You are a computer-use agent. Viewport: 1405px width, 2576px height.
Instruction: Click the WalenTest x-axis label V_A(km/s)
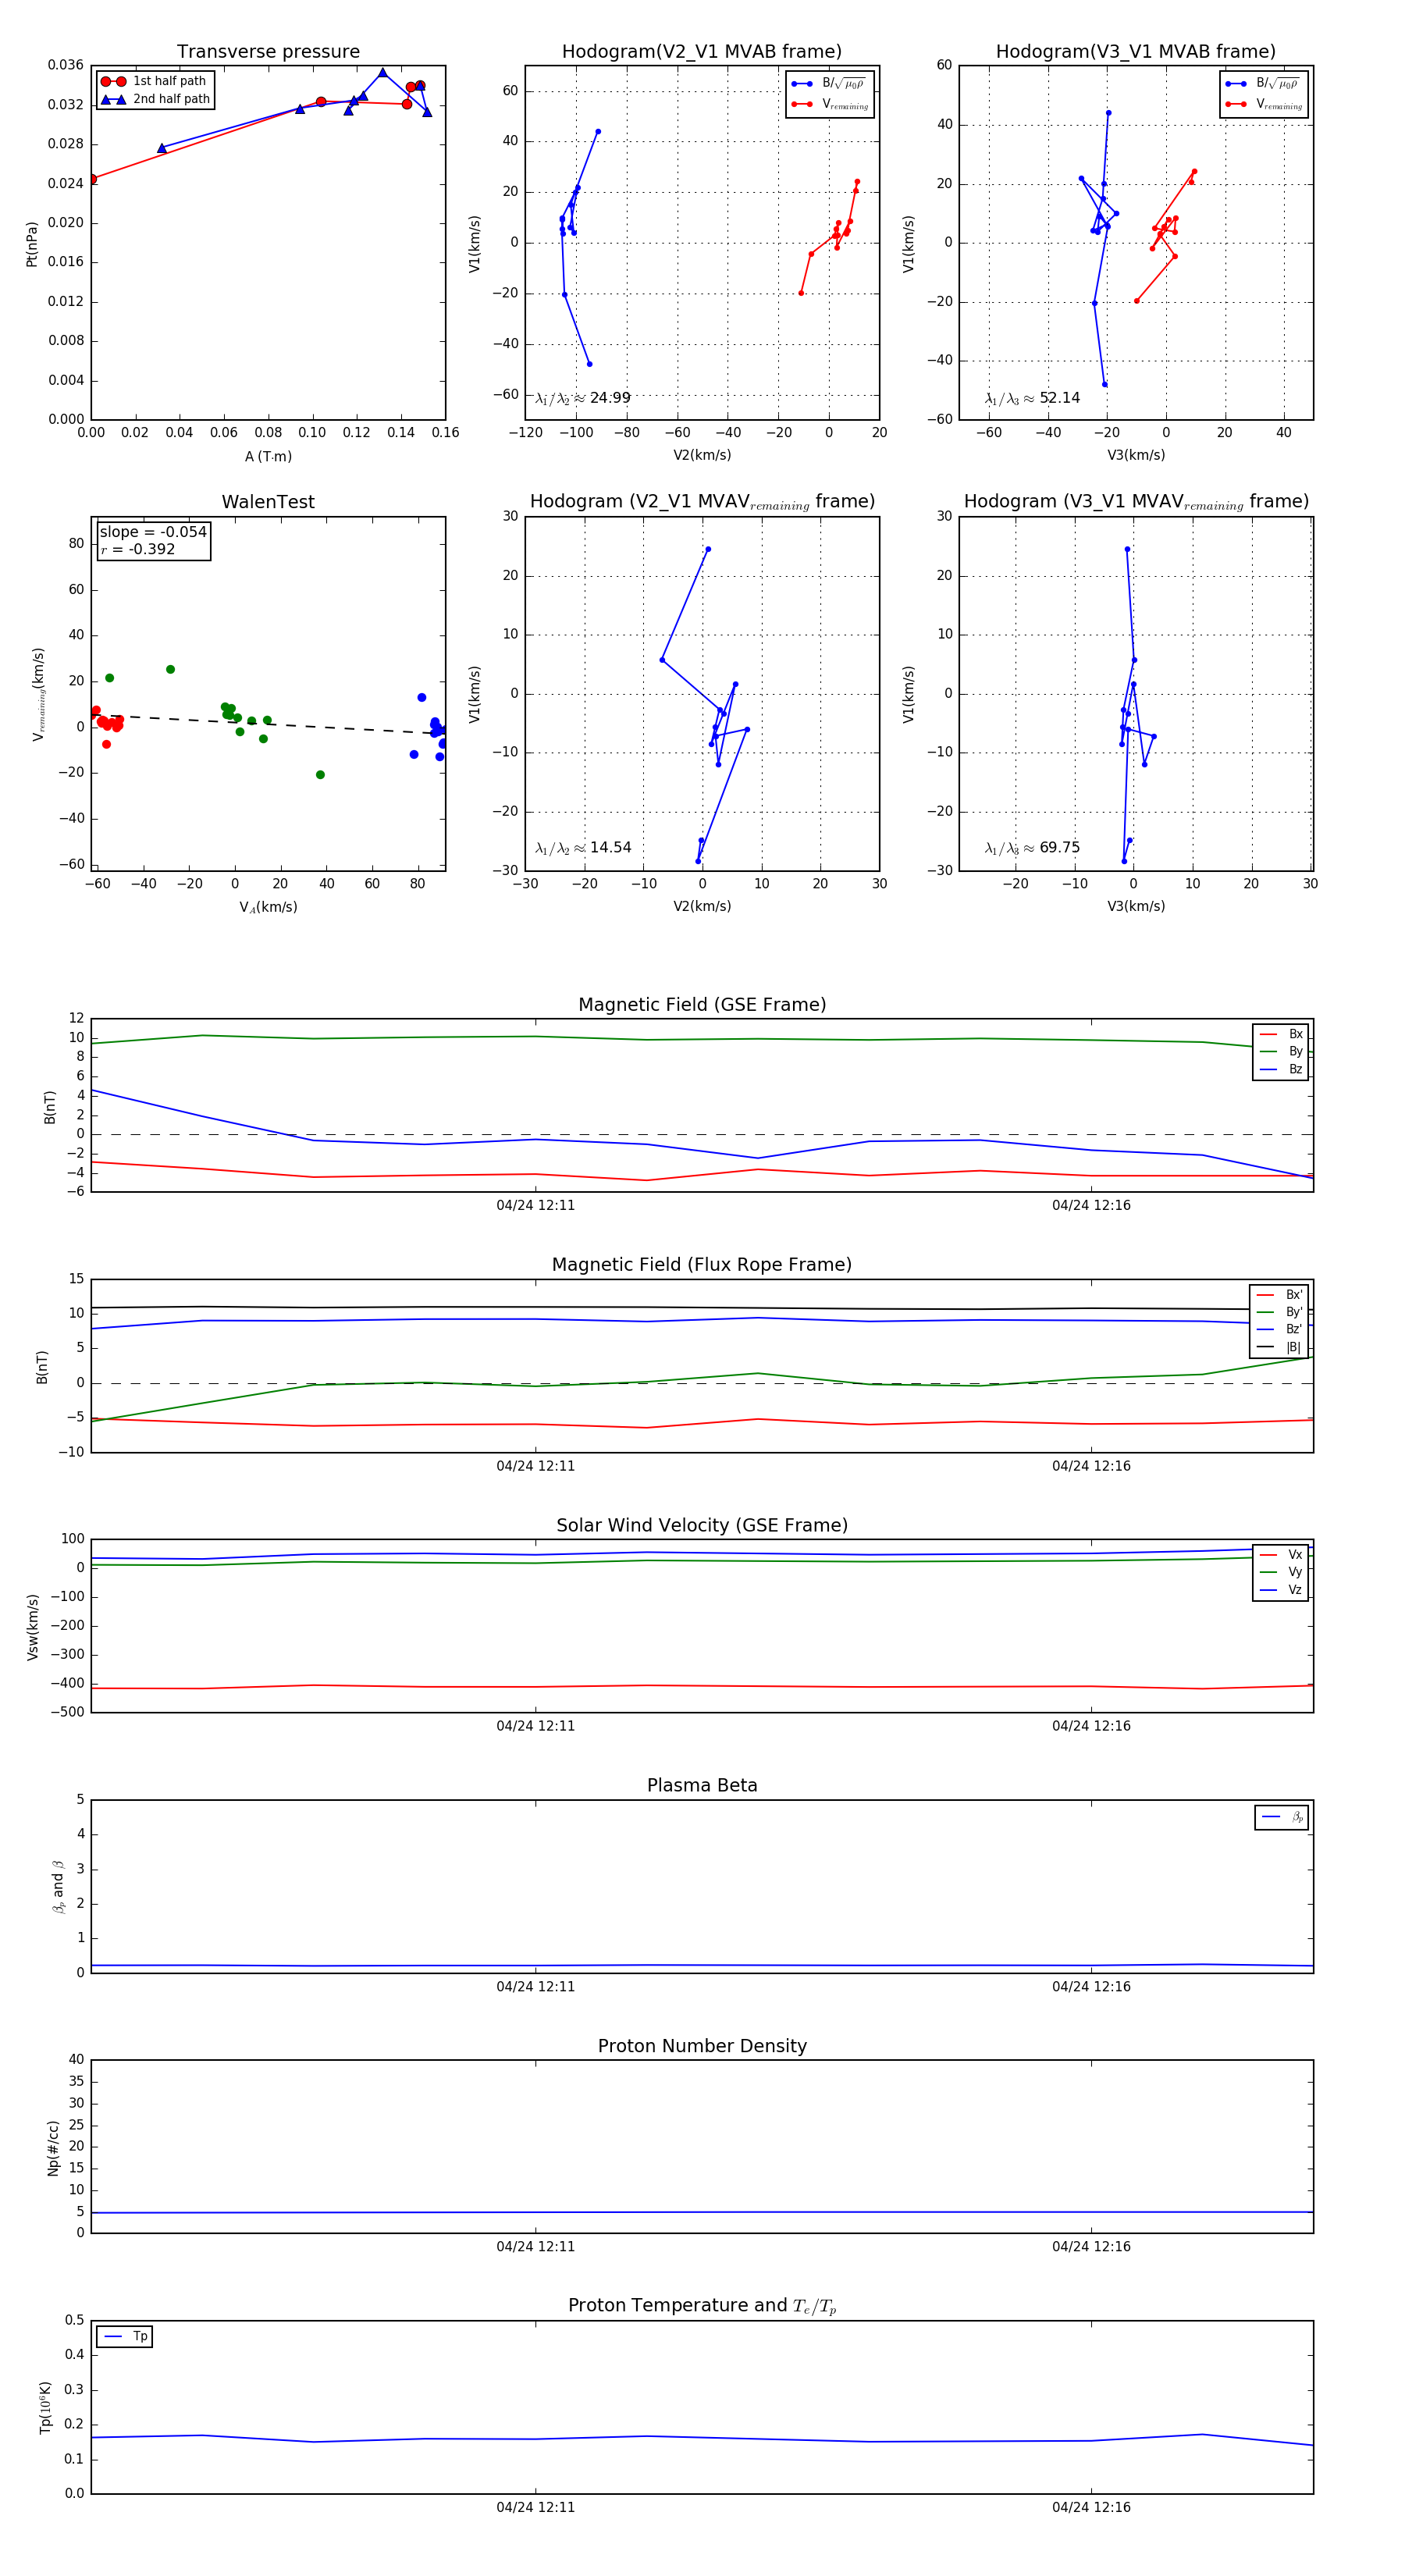pos(268,908)
